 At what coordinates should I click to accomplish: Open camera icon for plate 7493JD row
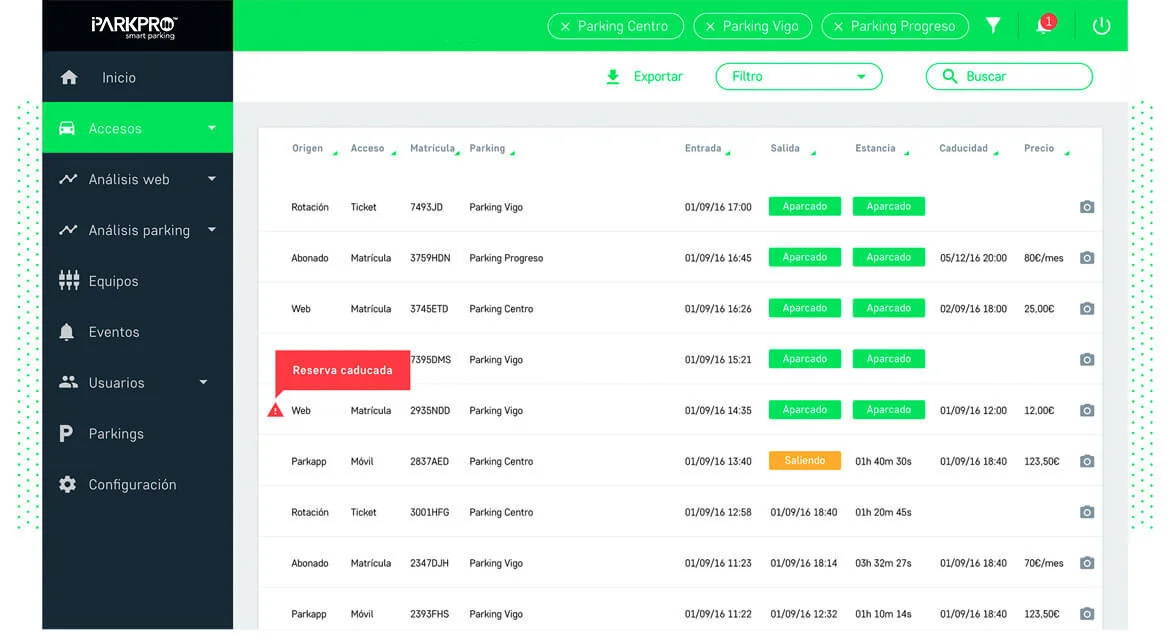coord(1087,207)
